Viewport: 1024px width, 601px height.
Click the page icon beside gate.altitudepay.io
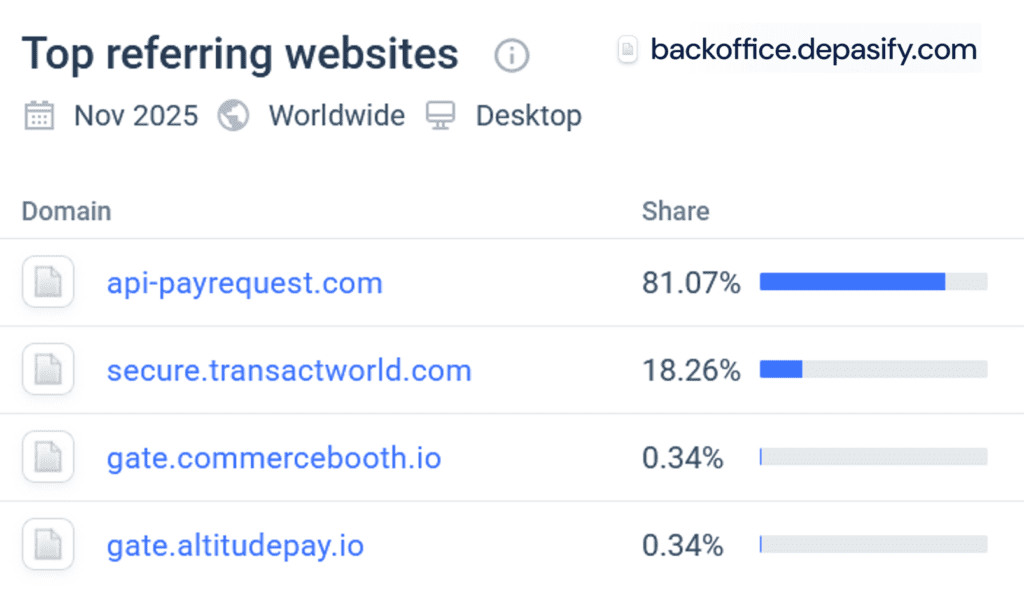pyautogui.click(x=47, y=545)
